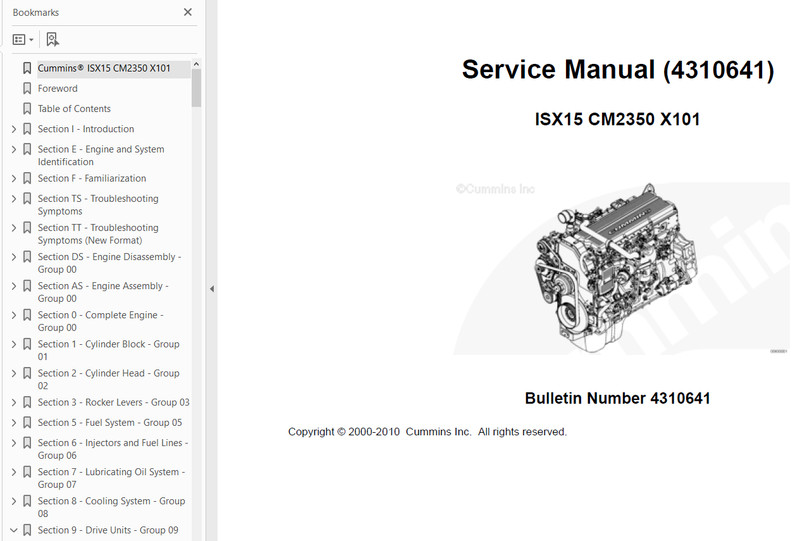The height and width of the screenshot is (541, 800).
Task: Expand Section I - Introduction
Action: tap(14, 129)
